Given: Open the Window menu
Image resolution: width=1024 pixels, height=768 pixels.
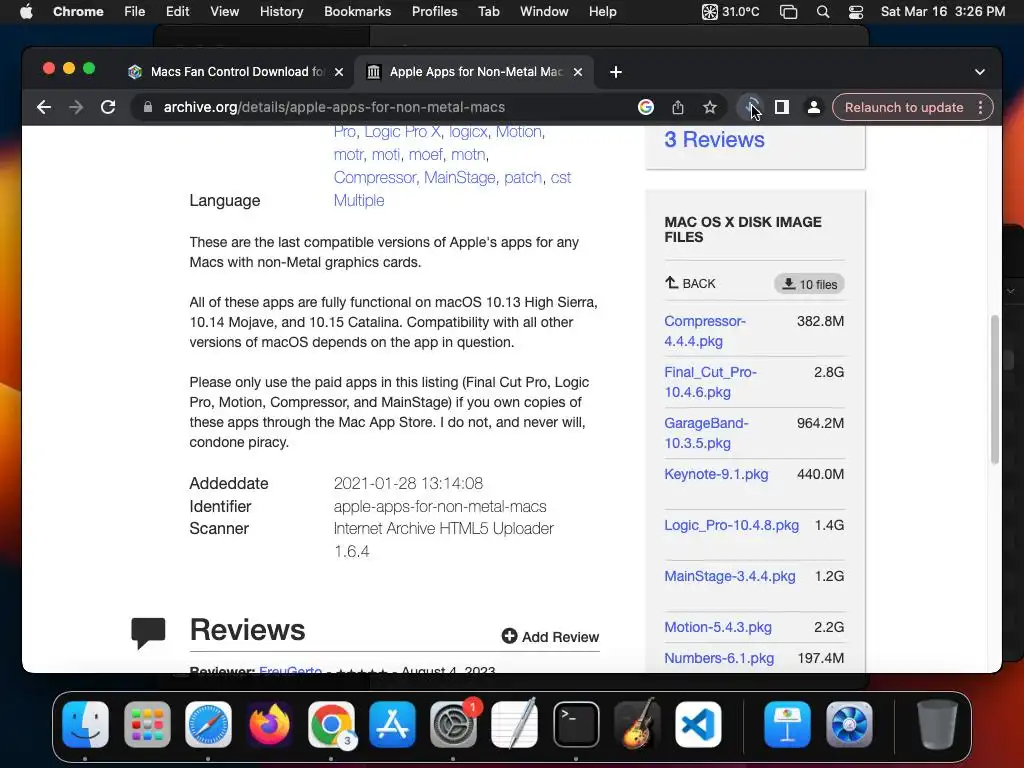Looking at the screenshot, I should (544, 11).
